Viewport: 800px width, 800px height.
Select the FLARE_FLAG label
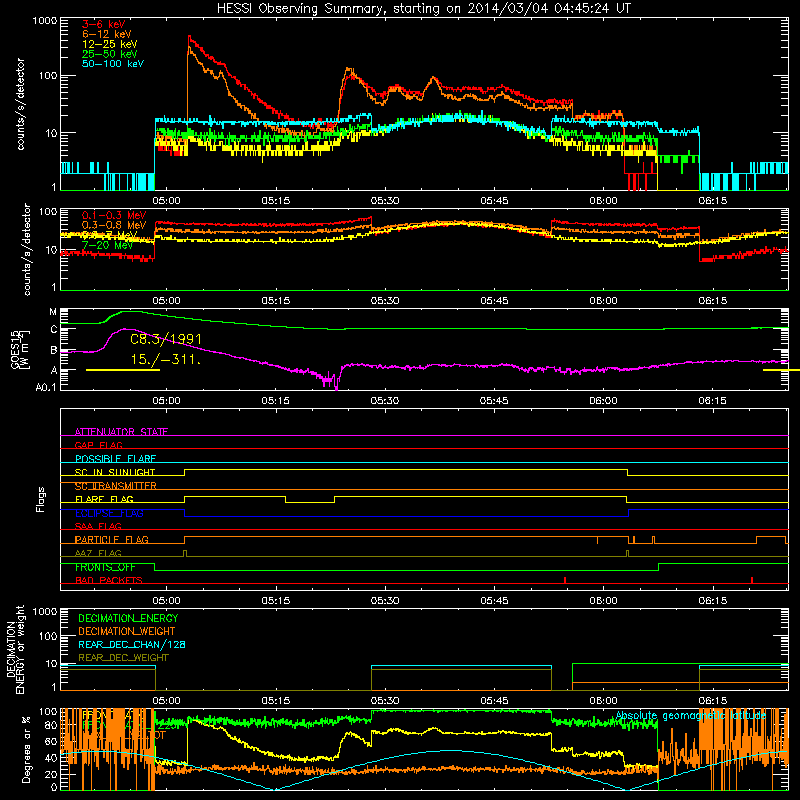104,499
